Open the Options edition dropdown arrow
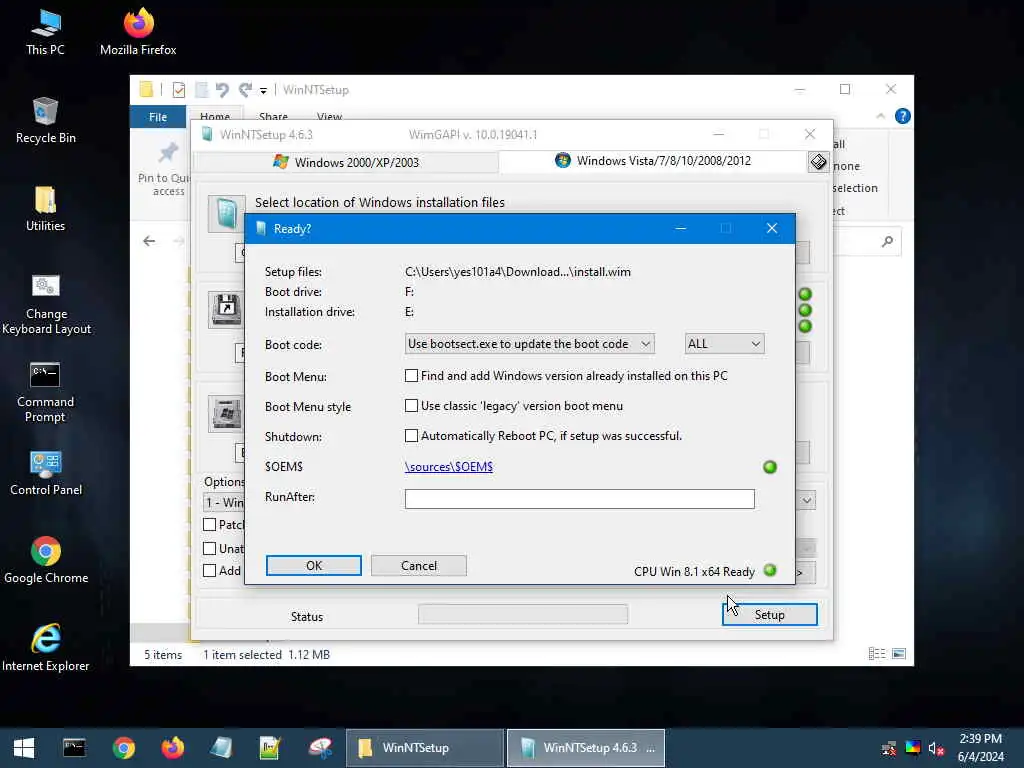The width and height of the screenshot is (1024, 768). pyautogui.click(x=807, y=500)
